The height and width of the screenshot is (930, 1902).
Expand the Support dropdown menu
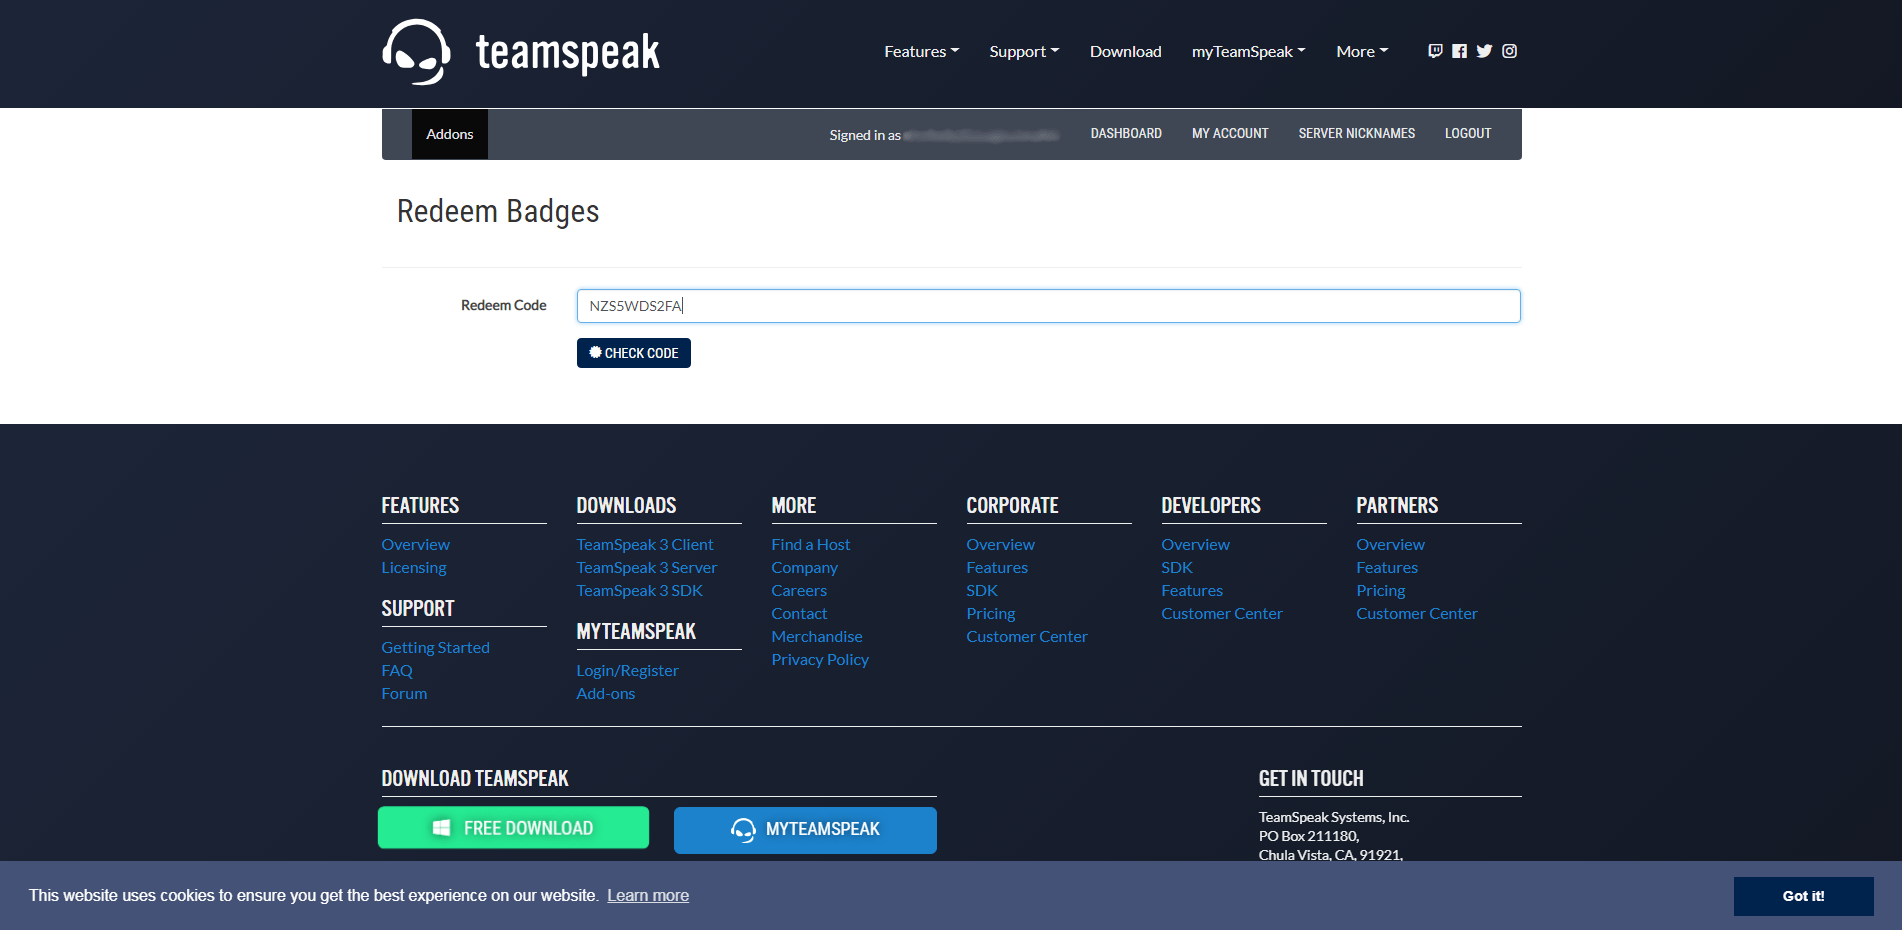point(1024,51)
